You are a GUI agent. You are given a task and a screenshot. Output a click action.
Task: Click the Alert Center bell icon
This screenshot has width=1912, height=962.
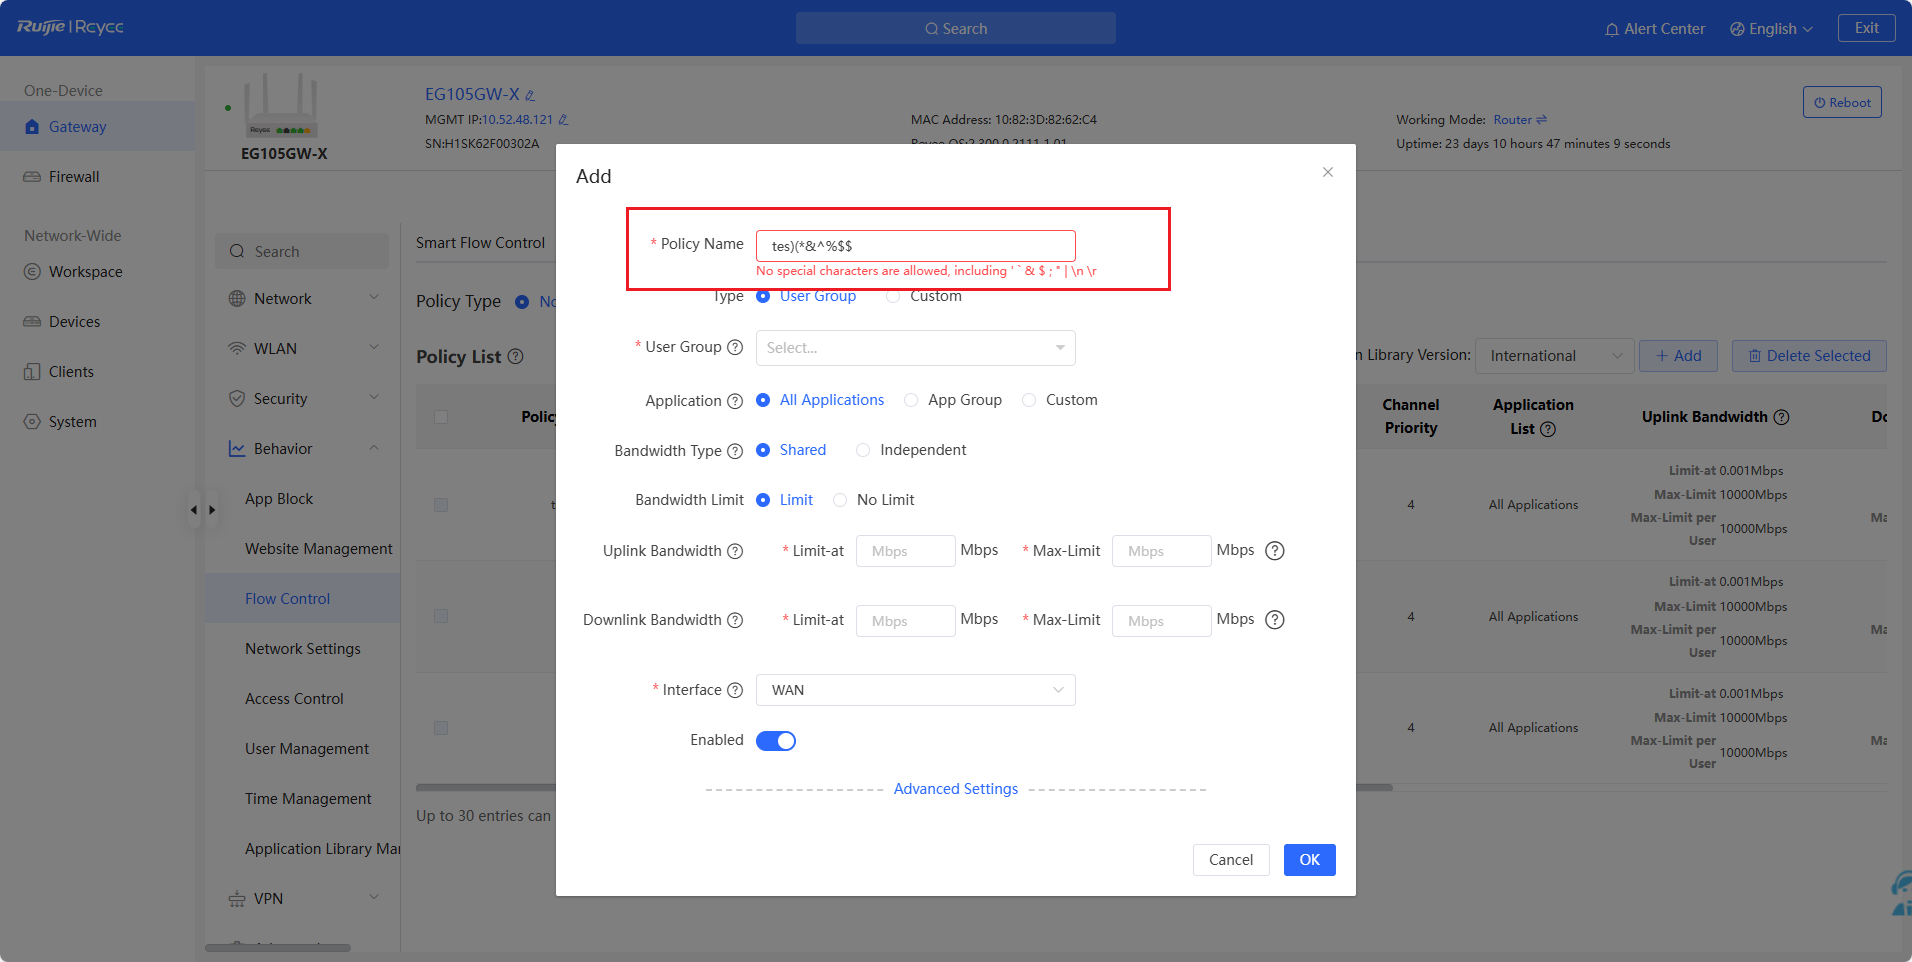pos(1612,30)
